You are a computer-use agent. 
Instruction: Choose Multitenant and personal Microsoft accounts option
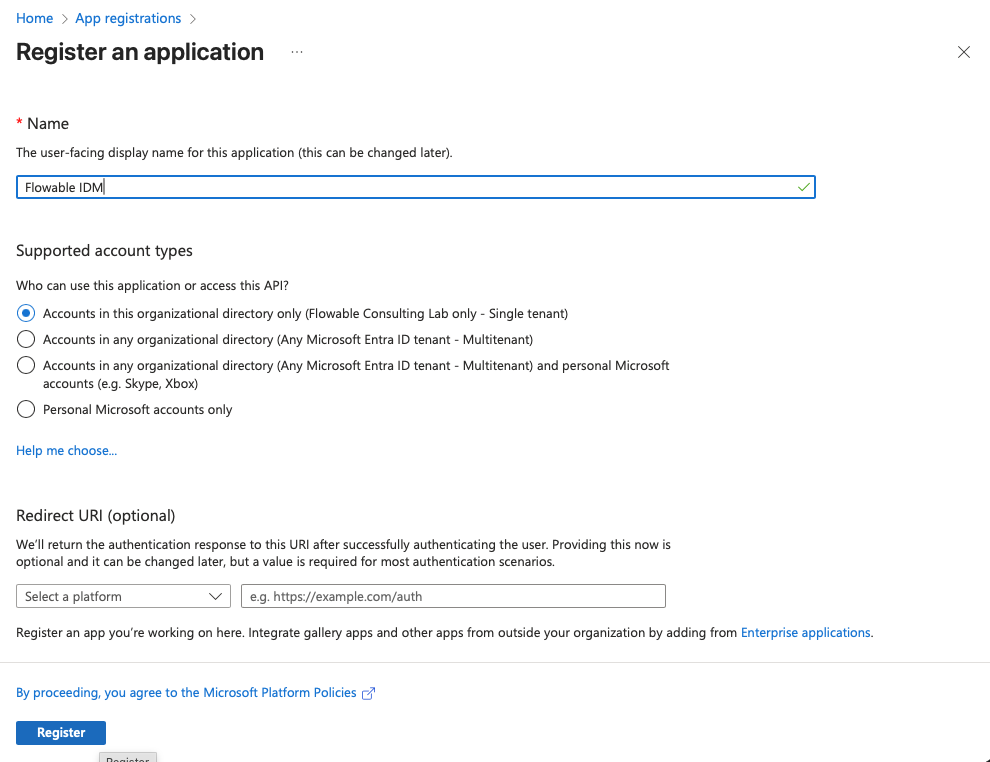pos(26,366)
